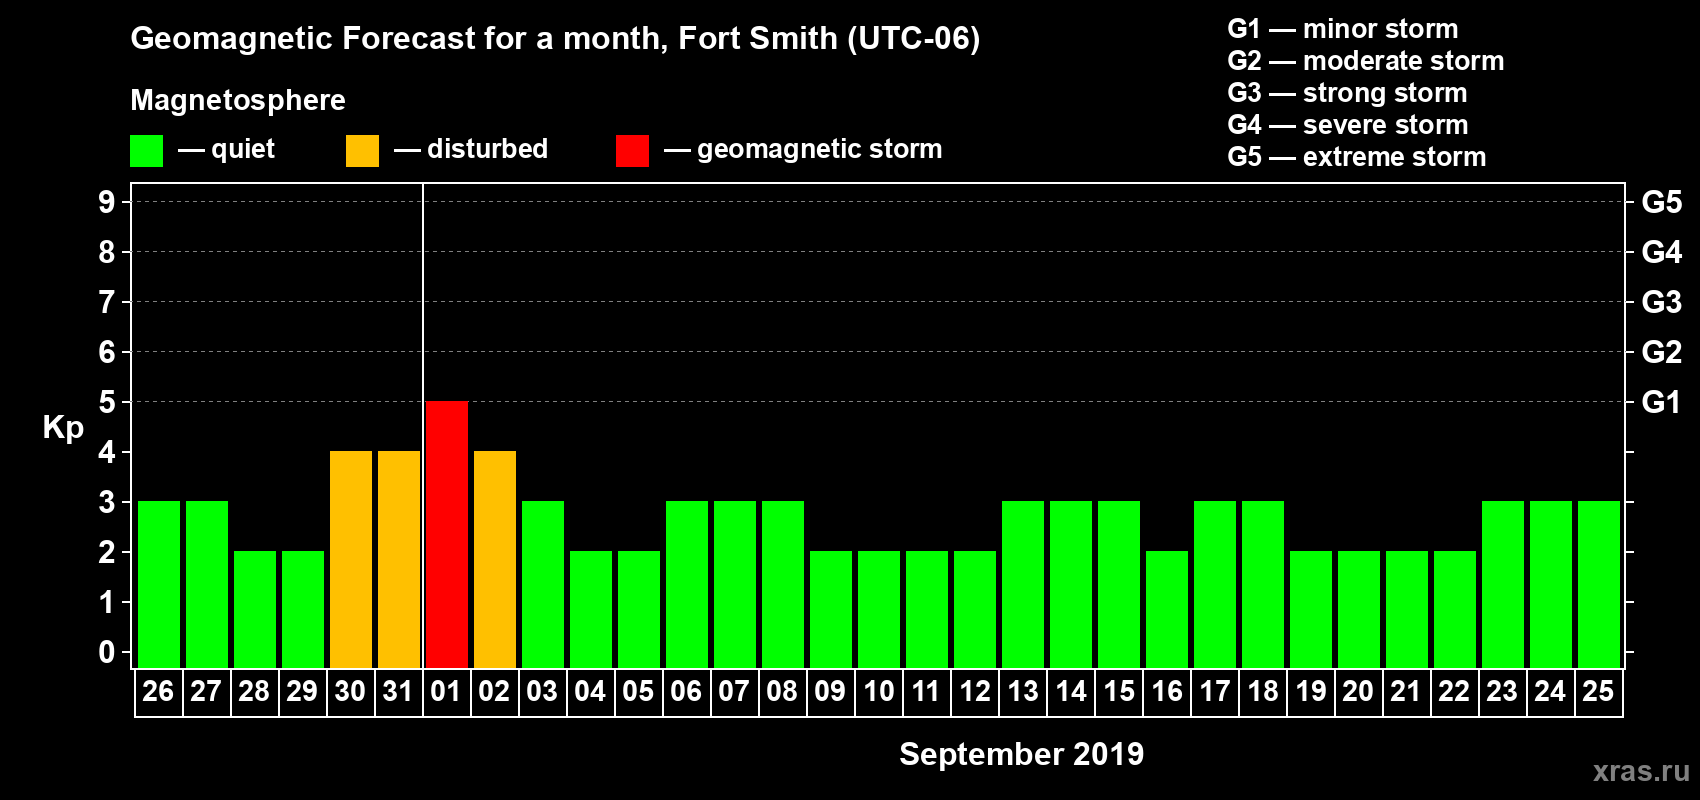Click the 'September 2019' label

tap(1022, 754)
